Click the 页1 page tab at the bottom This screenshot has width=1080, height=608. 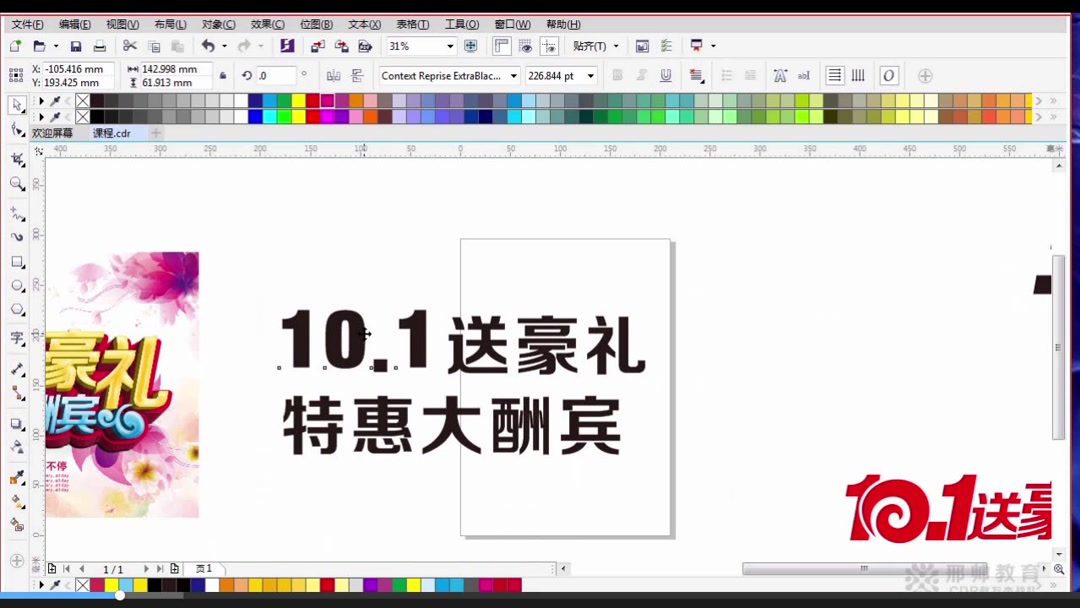(x=204, y=568)
